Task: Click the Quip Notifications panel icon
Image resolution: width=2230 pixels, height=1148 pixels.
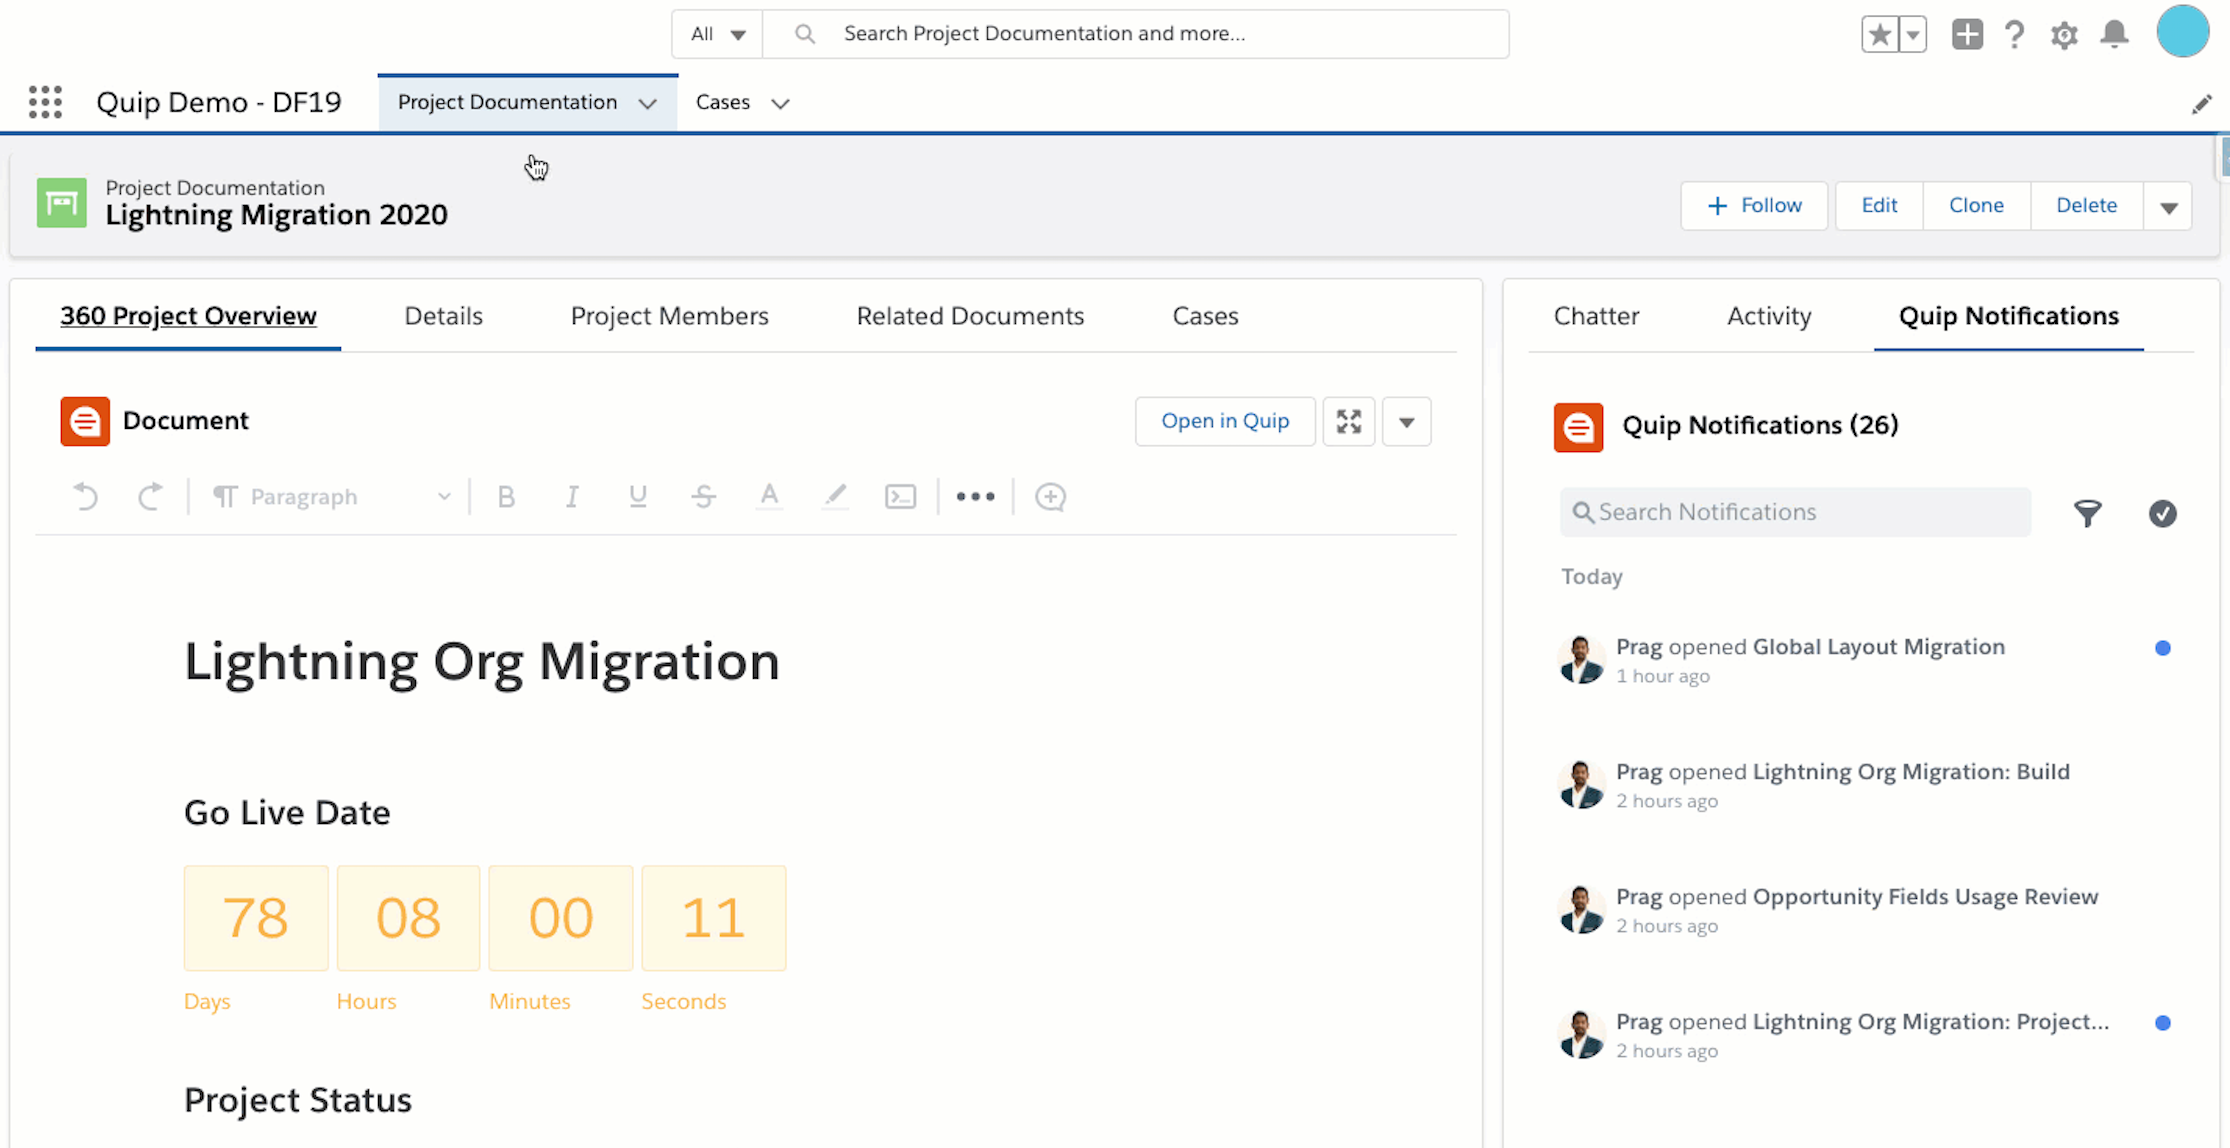Action: (1578, 427)
